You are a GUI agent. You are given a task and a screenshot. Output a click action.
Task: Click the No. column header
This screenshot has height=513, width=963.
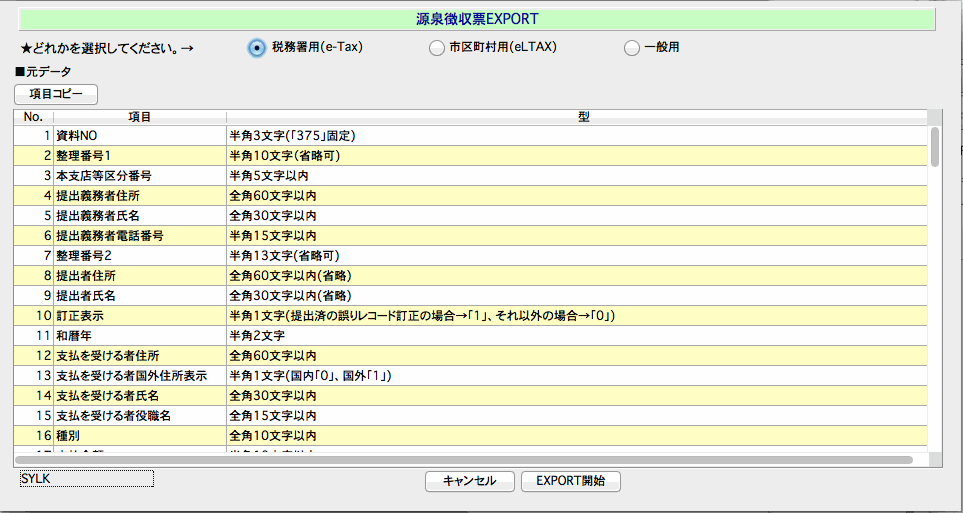(x=33, y=117)
